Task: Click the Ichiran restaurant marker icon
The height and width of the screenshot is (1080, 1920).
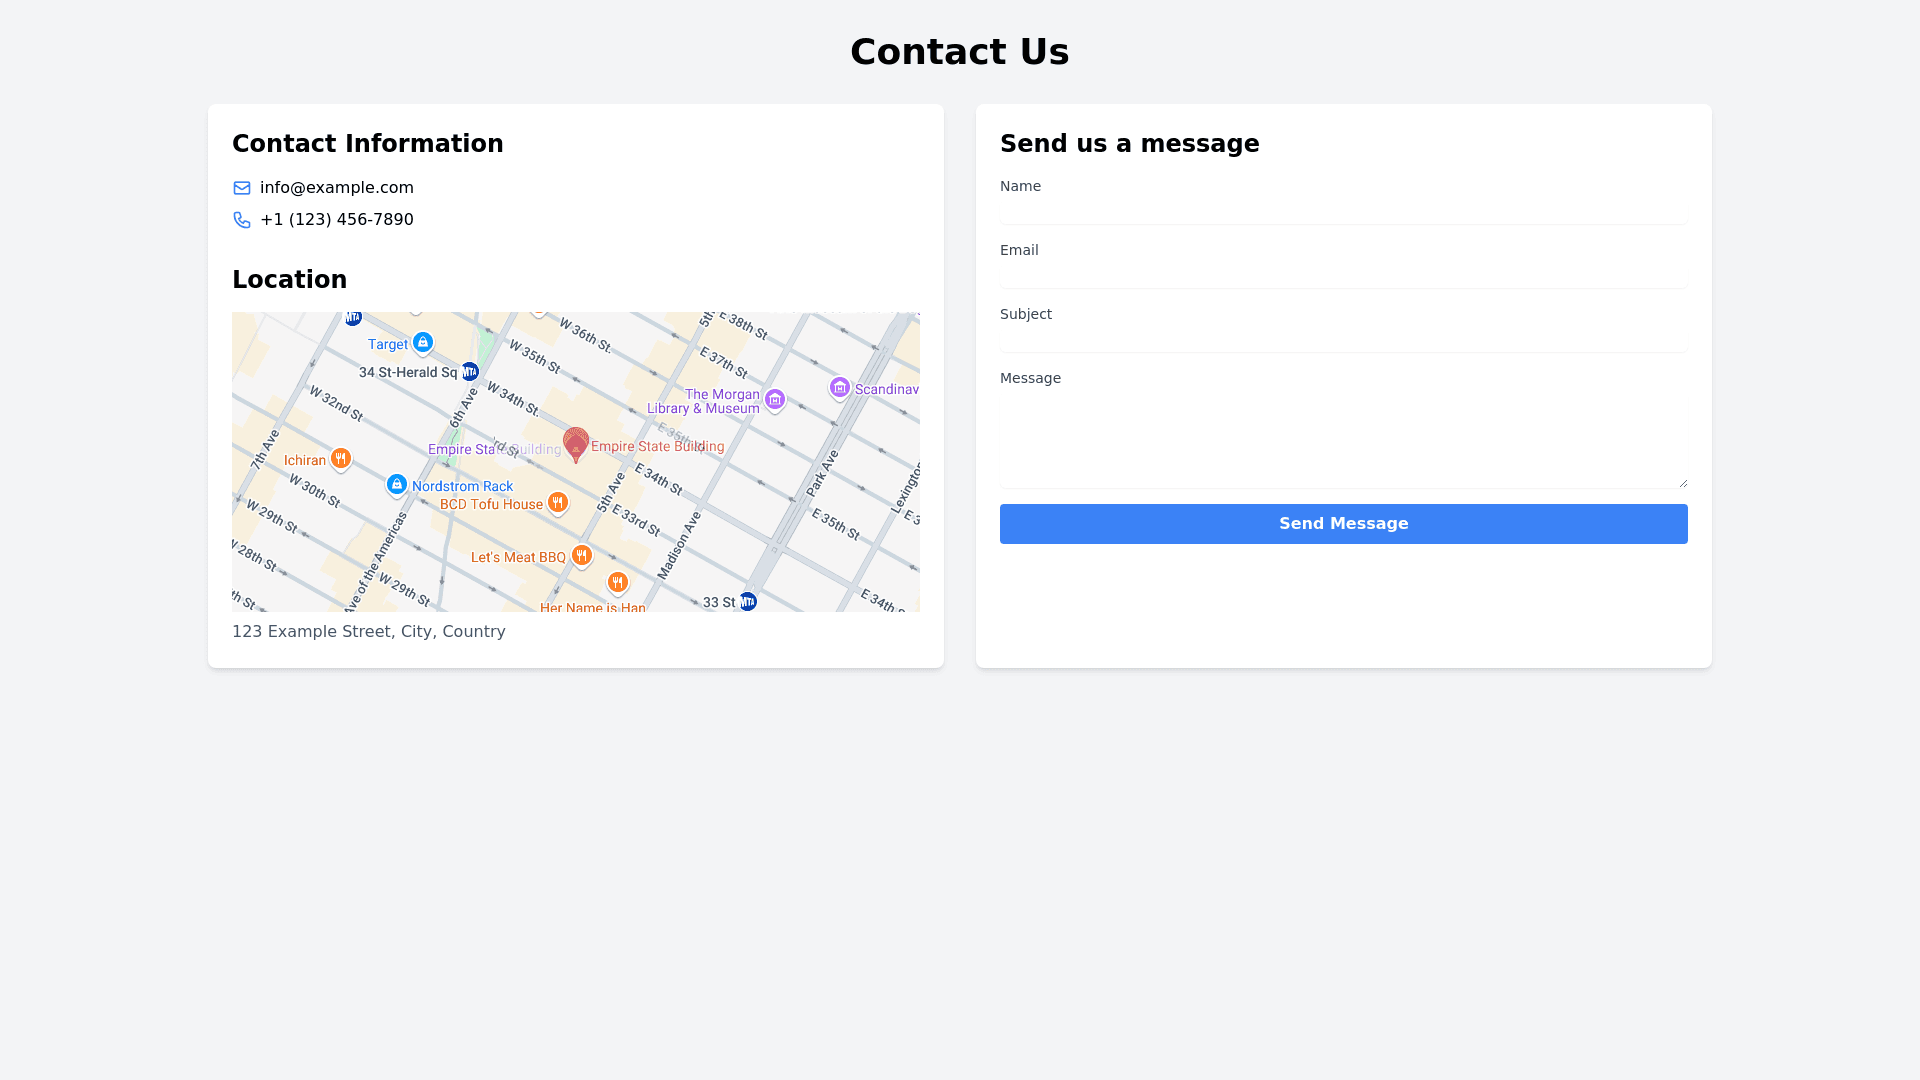Action: [341, 458]
